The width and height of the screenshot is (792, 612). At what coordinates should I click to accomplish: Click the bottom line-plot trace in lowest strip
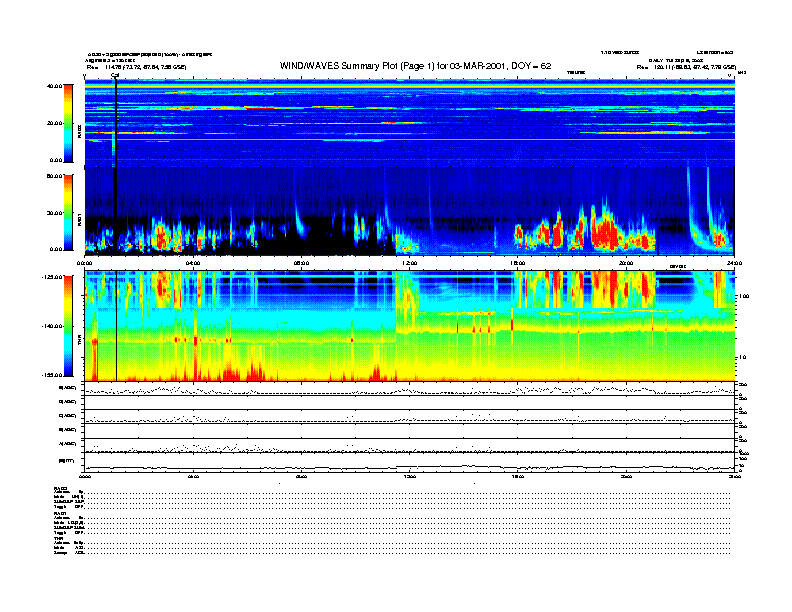(409, 467)
